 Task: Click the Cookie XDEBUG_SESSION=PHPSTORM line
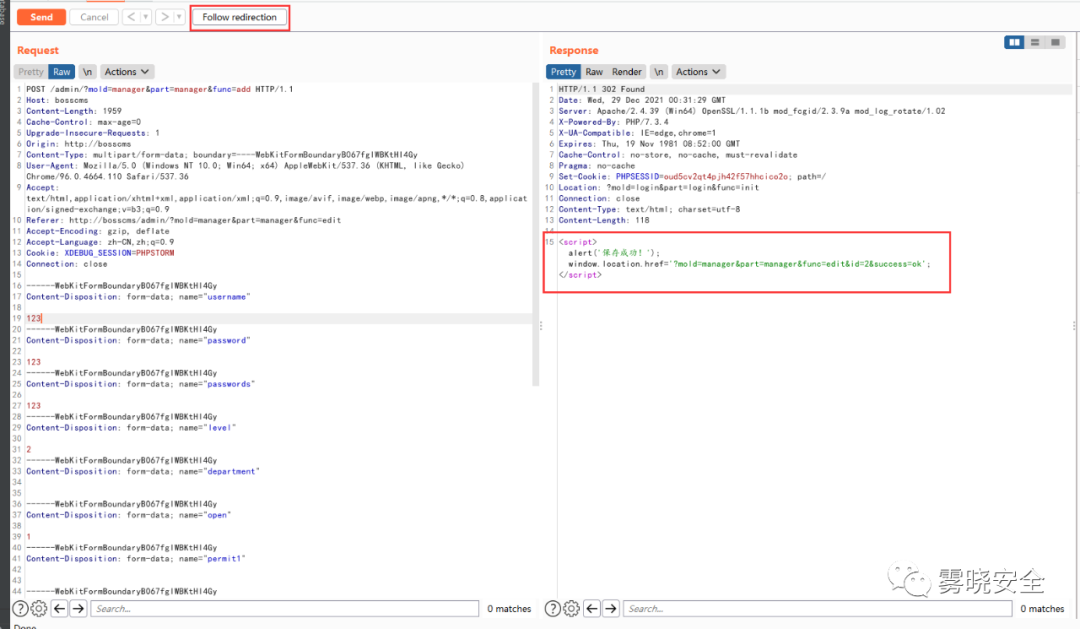pos(100,253)
